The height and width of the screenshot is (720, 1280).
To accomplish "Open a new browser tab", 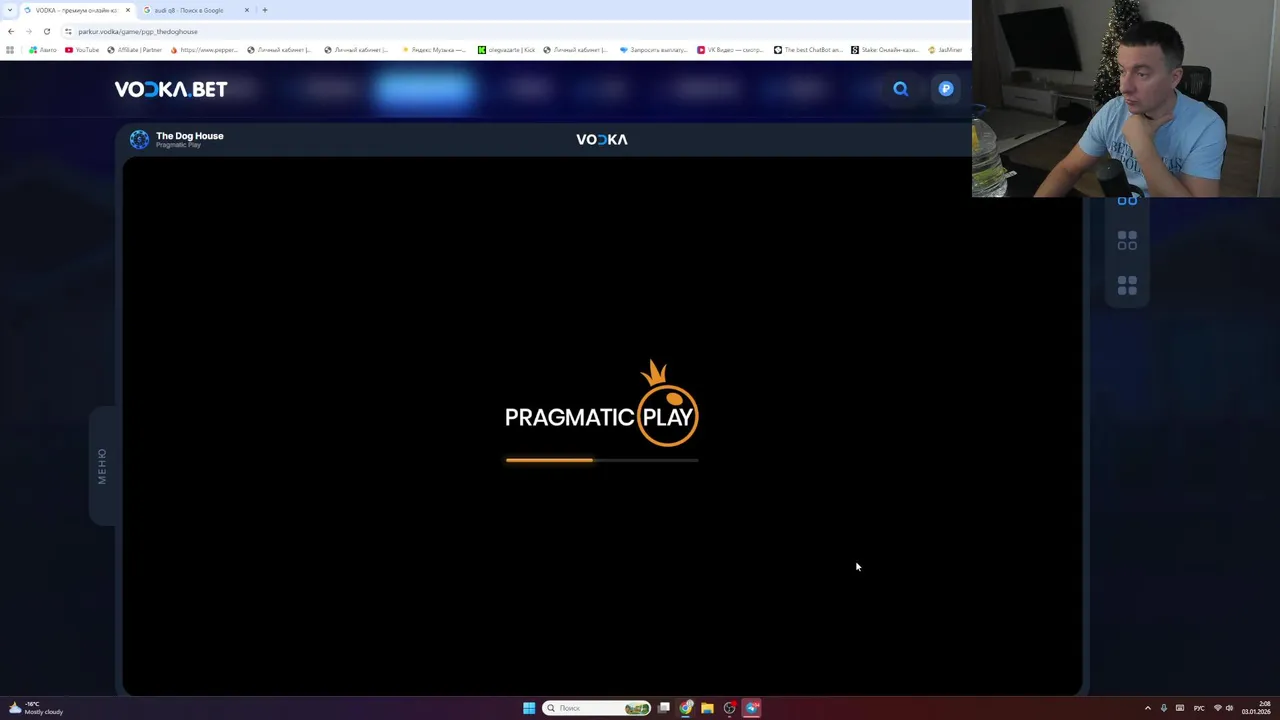I will [265, 10].
